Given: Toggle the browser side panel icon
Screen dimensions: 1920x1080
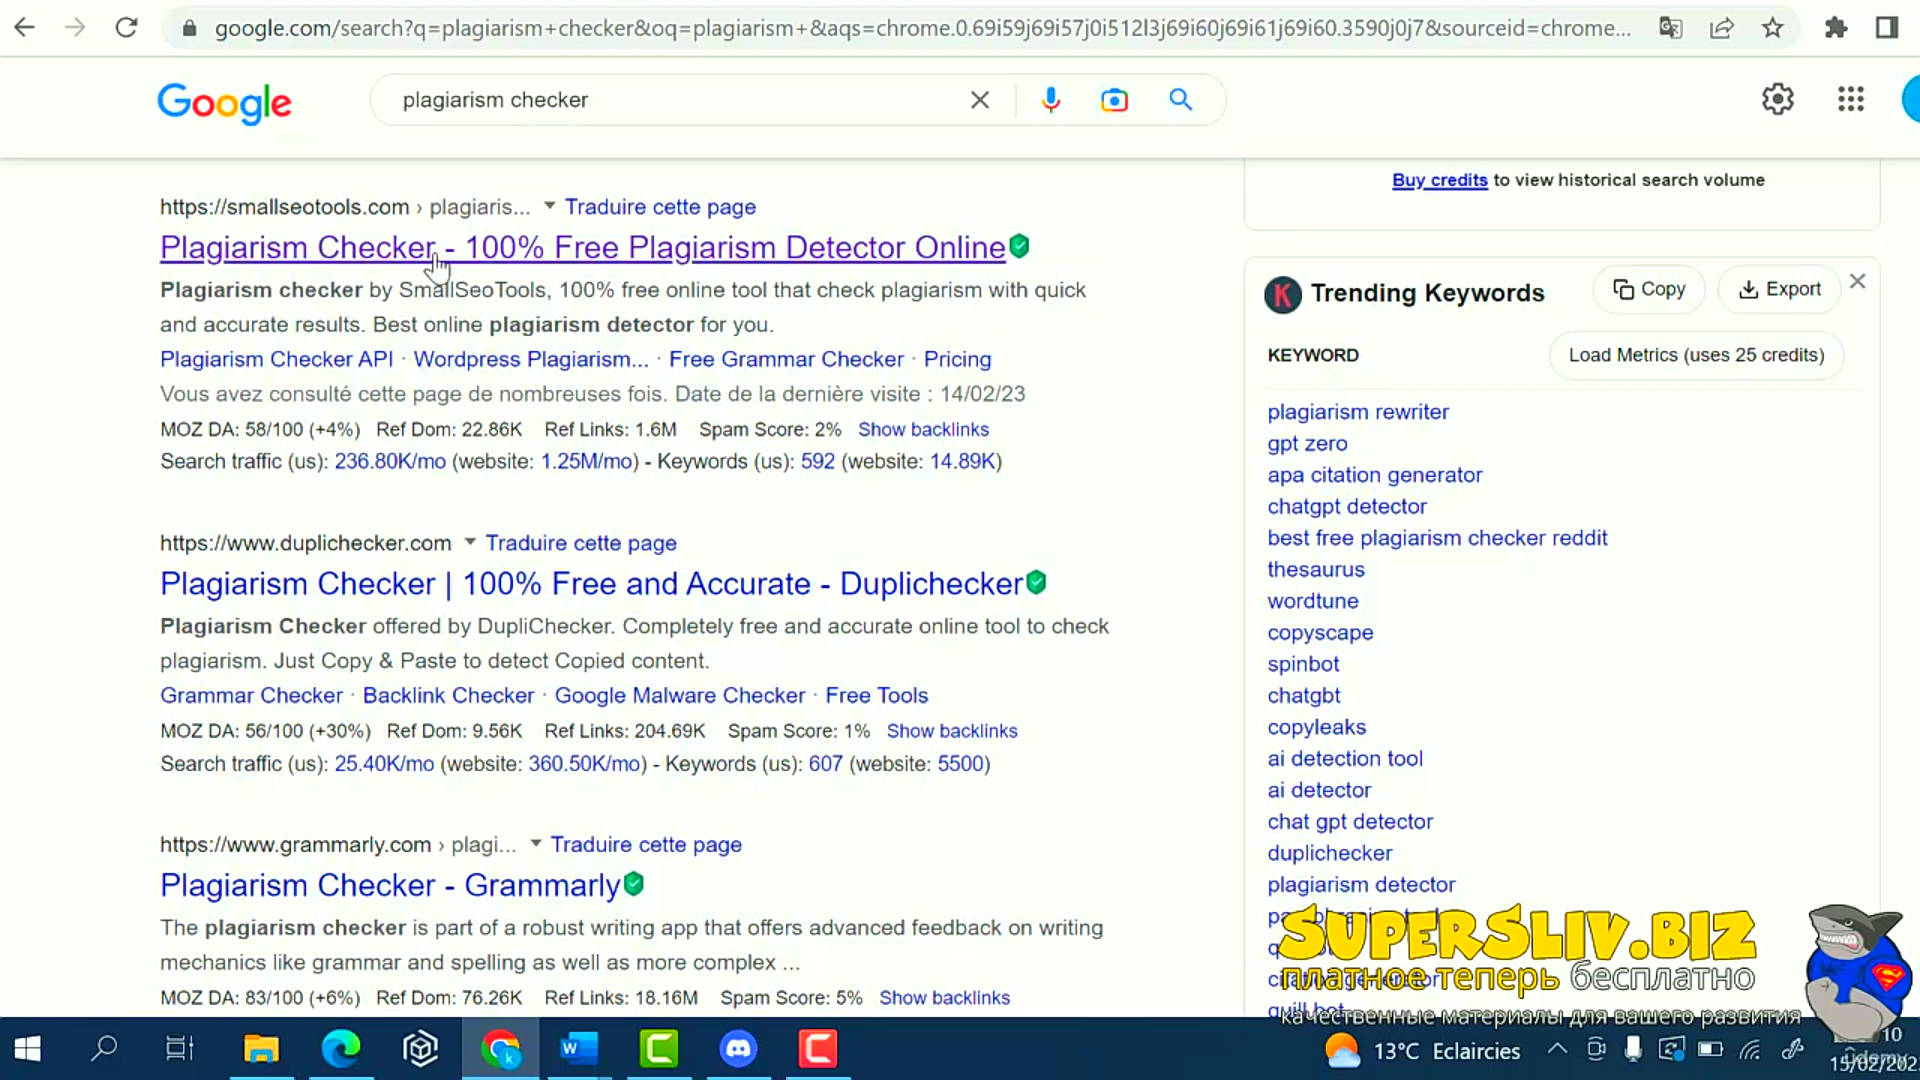Looking at the screenshot, I should point(1887,28).
